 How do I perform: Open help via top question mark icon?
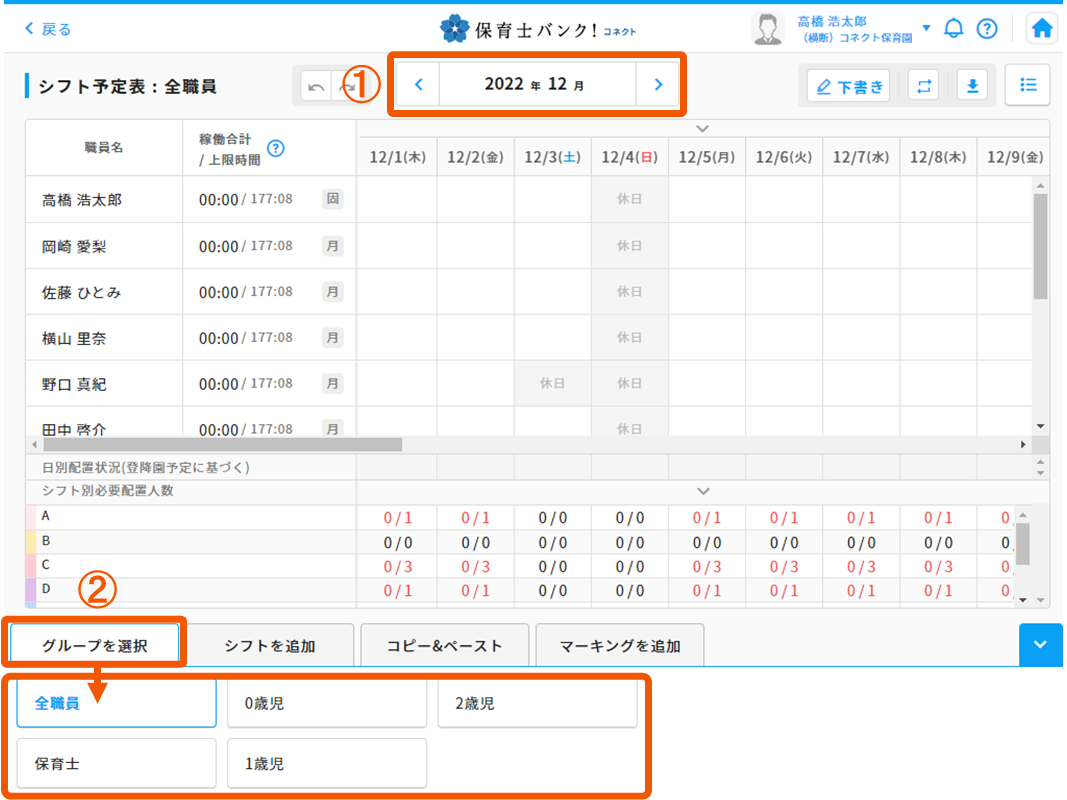987,29
